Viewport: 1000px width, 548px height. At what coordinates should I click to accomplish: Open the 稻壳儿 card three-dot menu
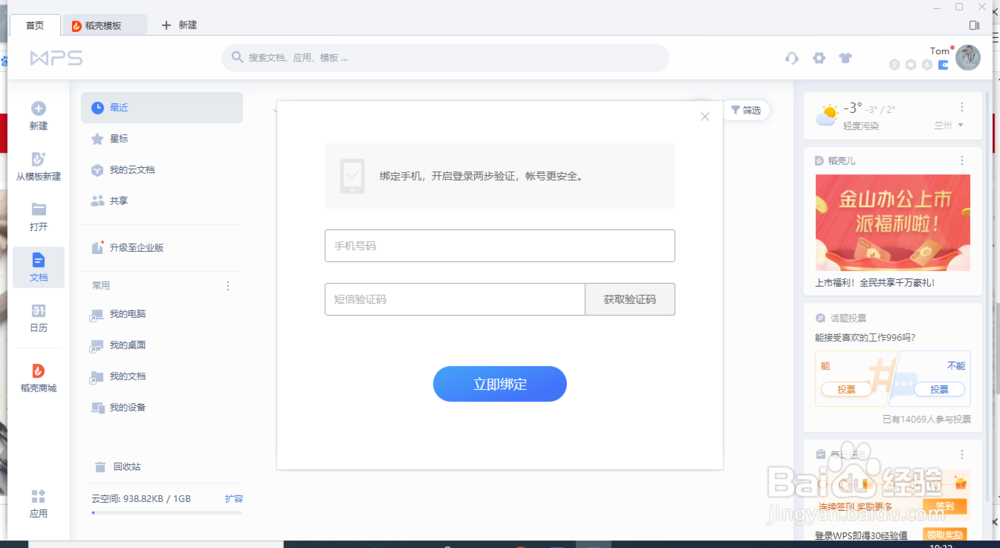coord(962,161)
